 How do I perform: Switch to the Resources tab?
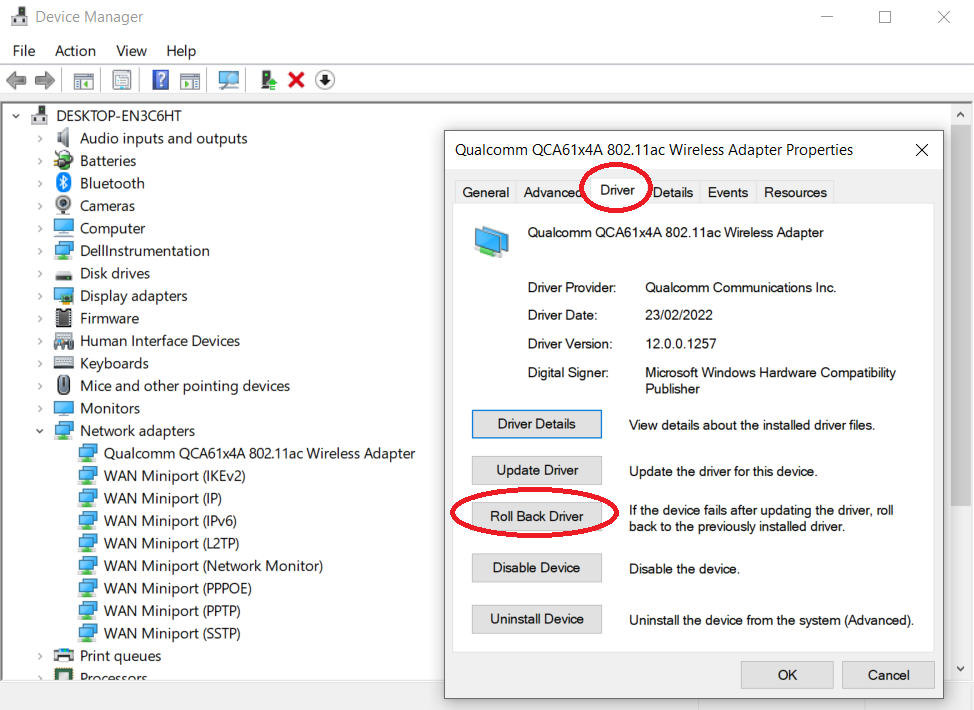coord(796,193)
